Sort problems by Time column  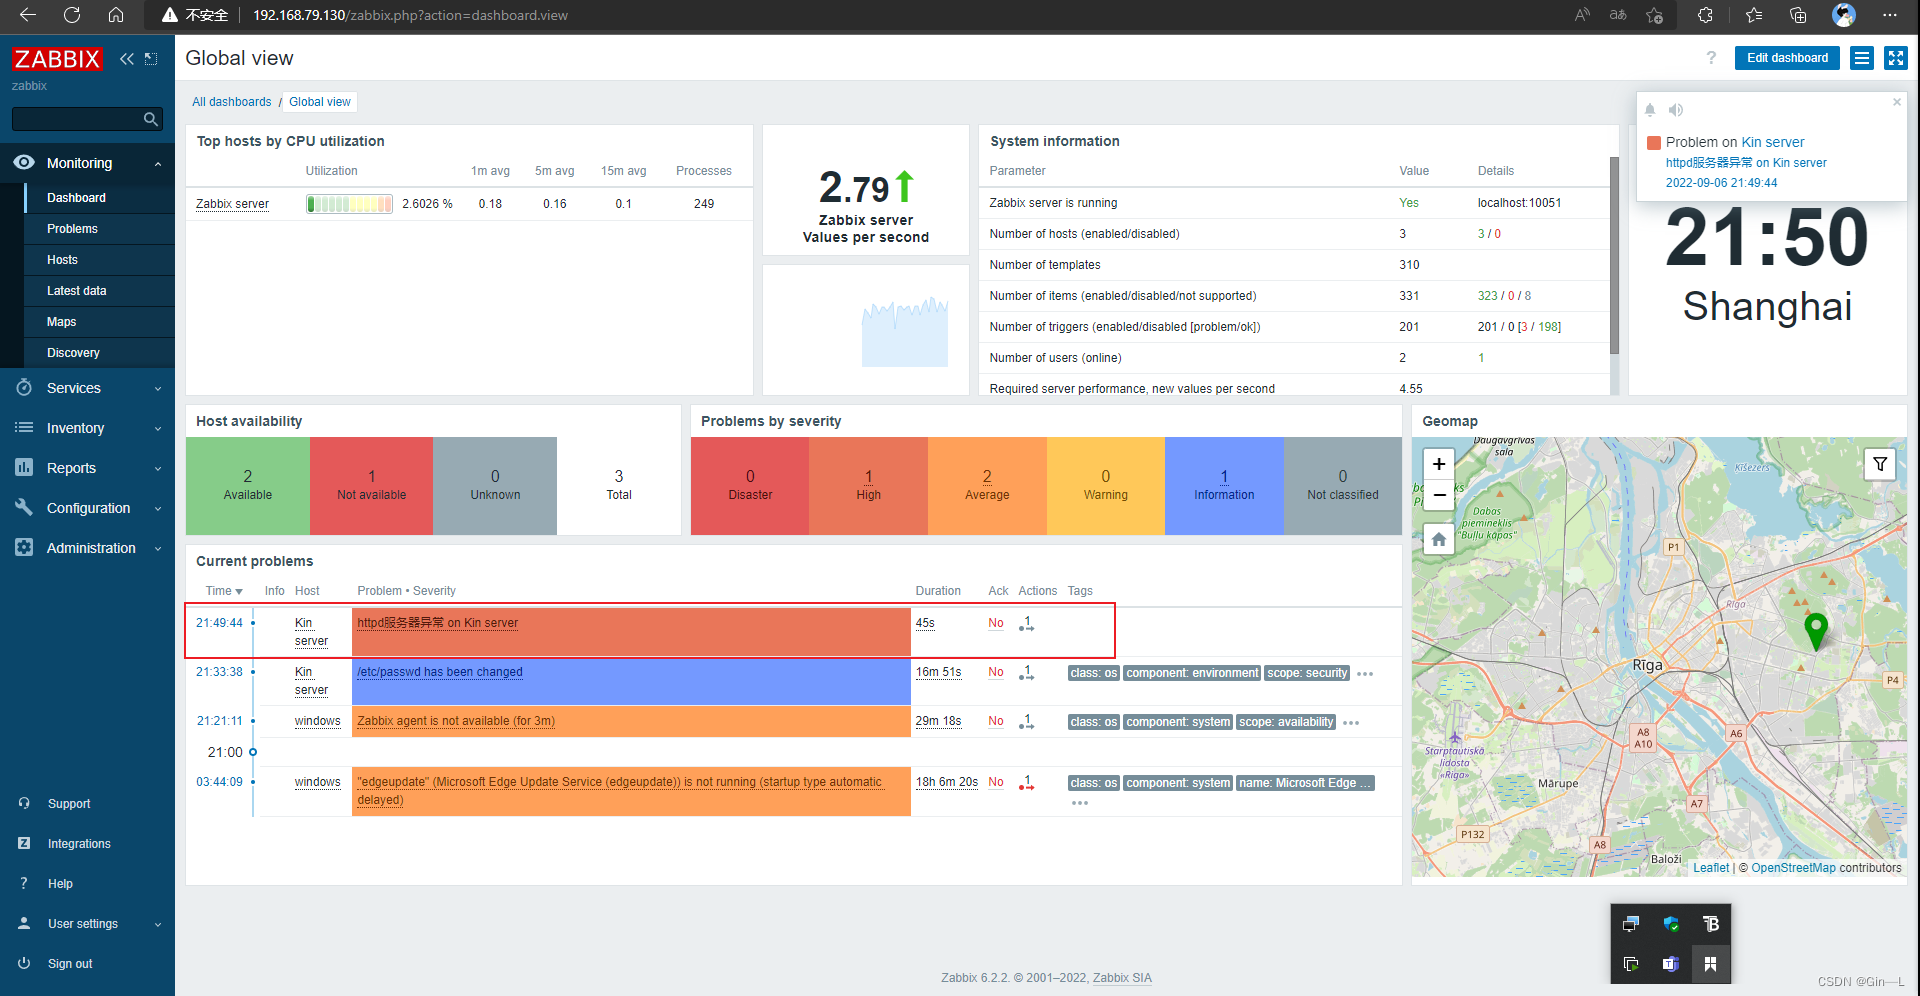[x=224, y=591]
